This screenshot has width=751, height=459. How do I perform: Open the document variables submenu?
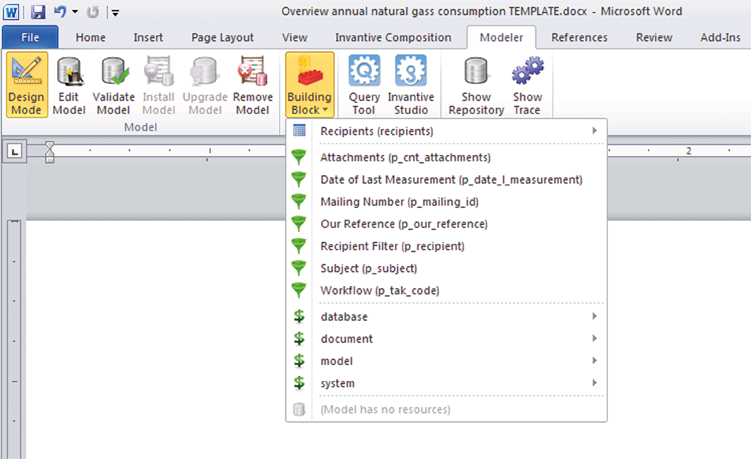(446, 339)
